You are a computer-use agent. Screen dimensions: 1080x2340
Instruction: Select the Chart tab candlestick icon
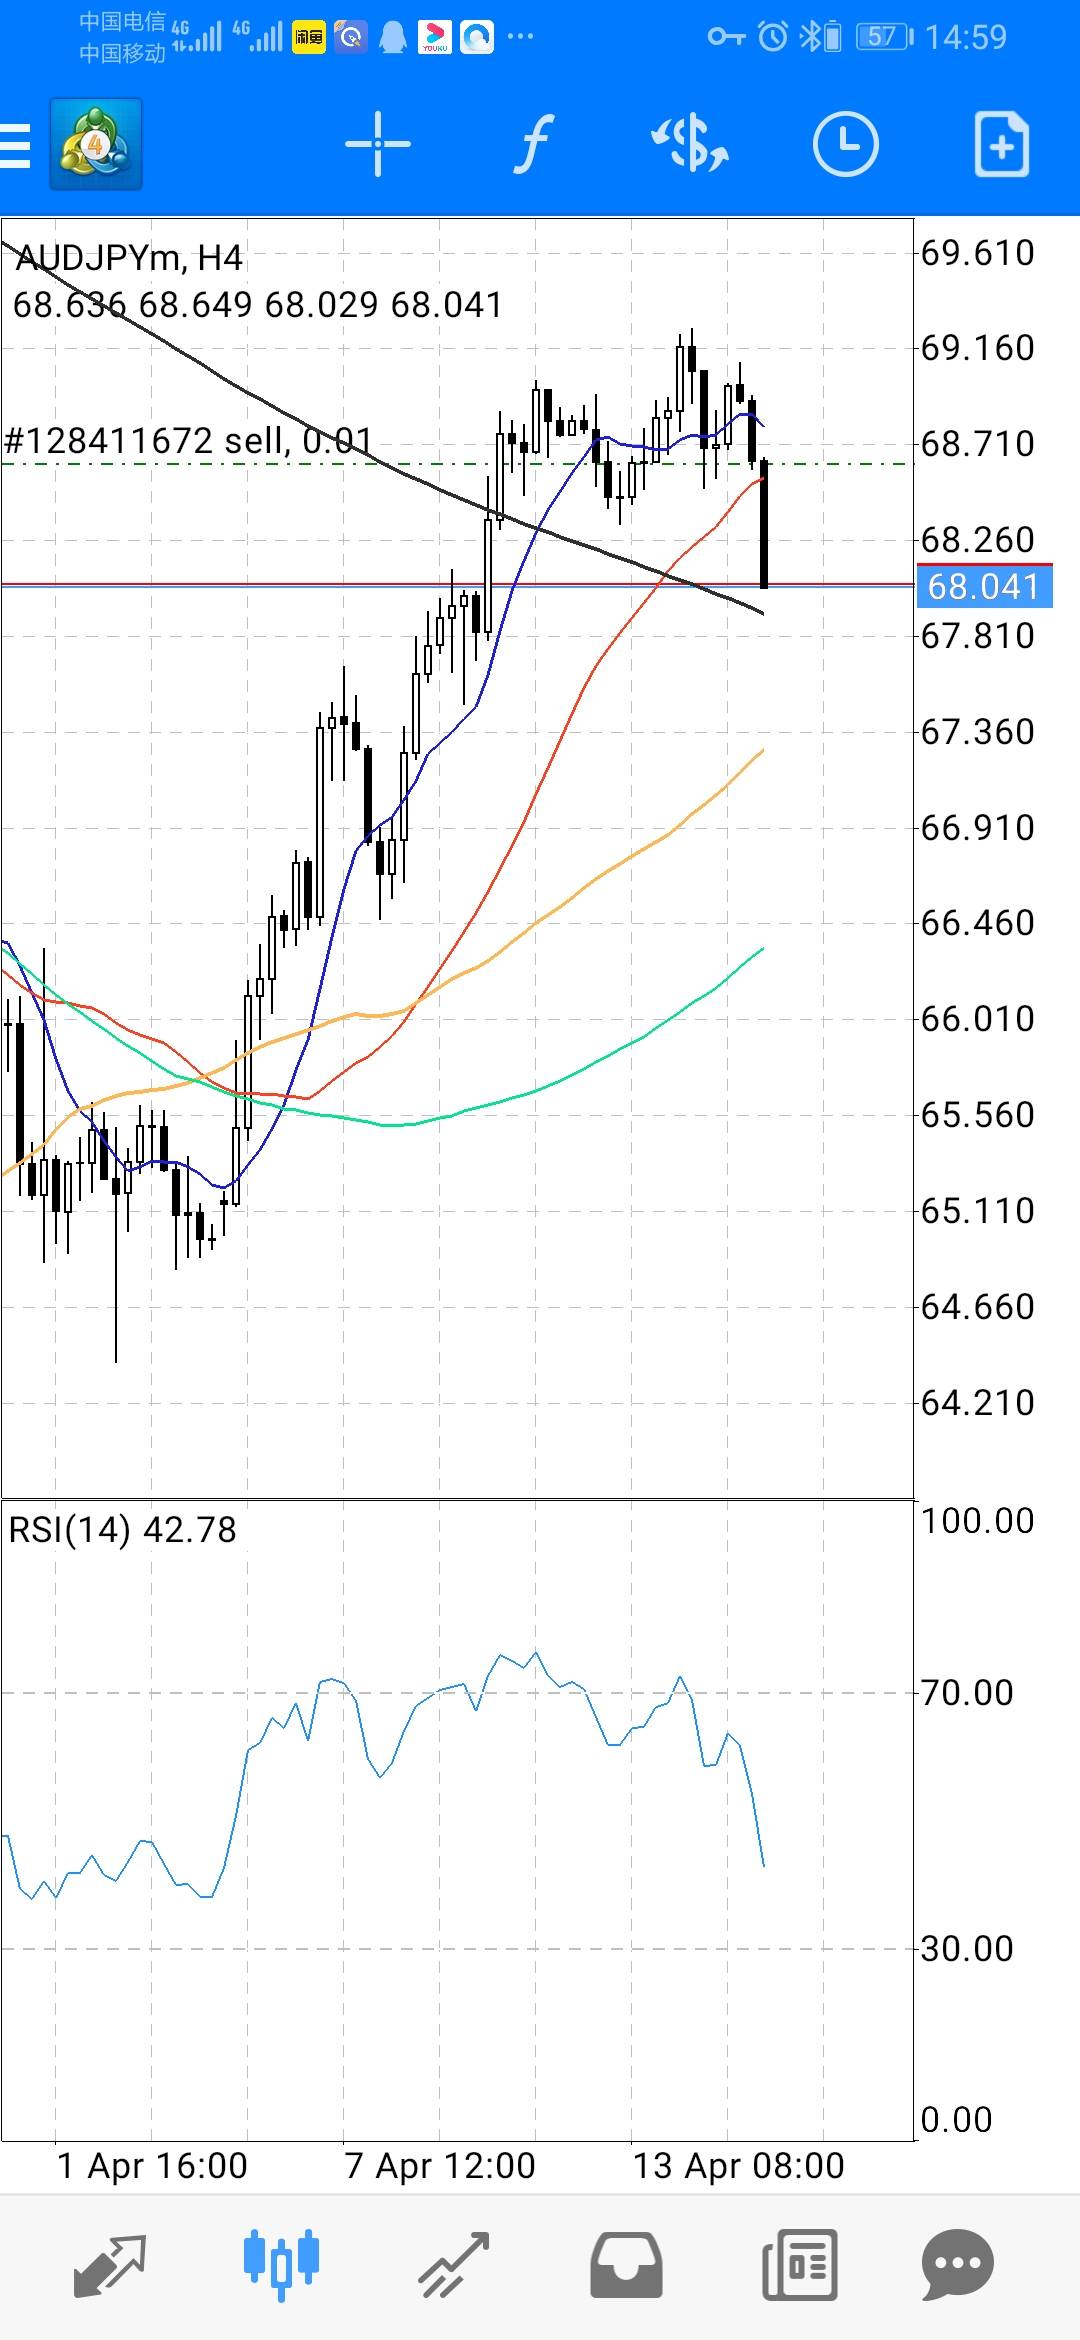pos(282,2265)
